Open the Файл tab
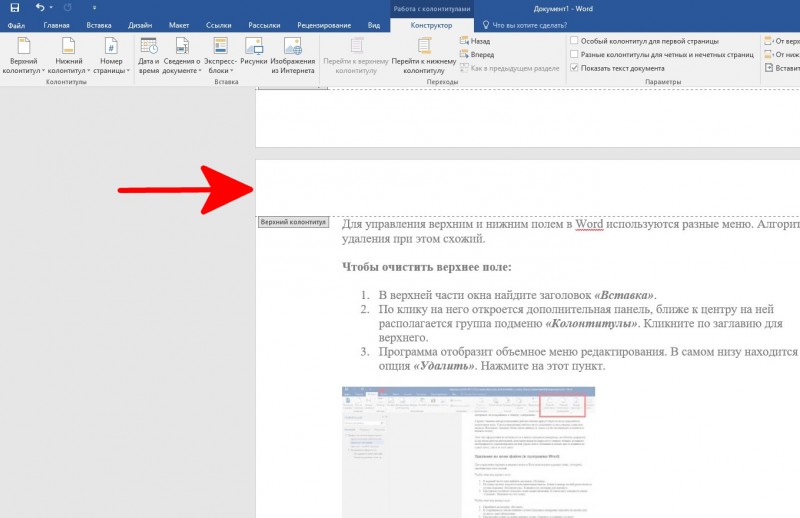The image size is (800, 518). pyautogui.click(x=16, y=25)
